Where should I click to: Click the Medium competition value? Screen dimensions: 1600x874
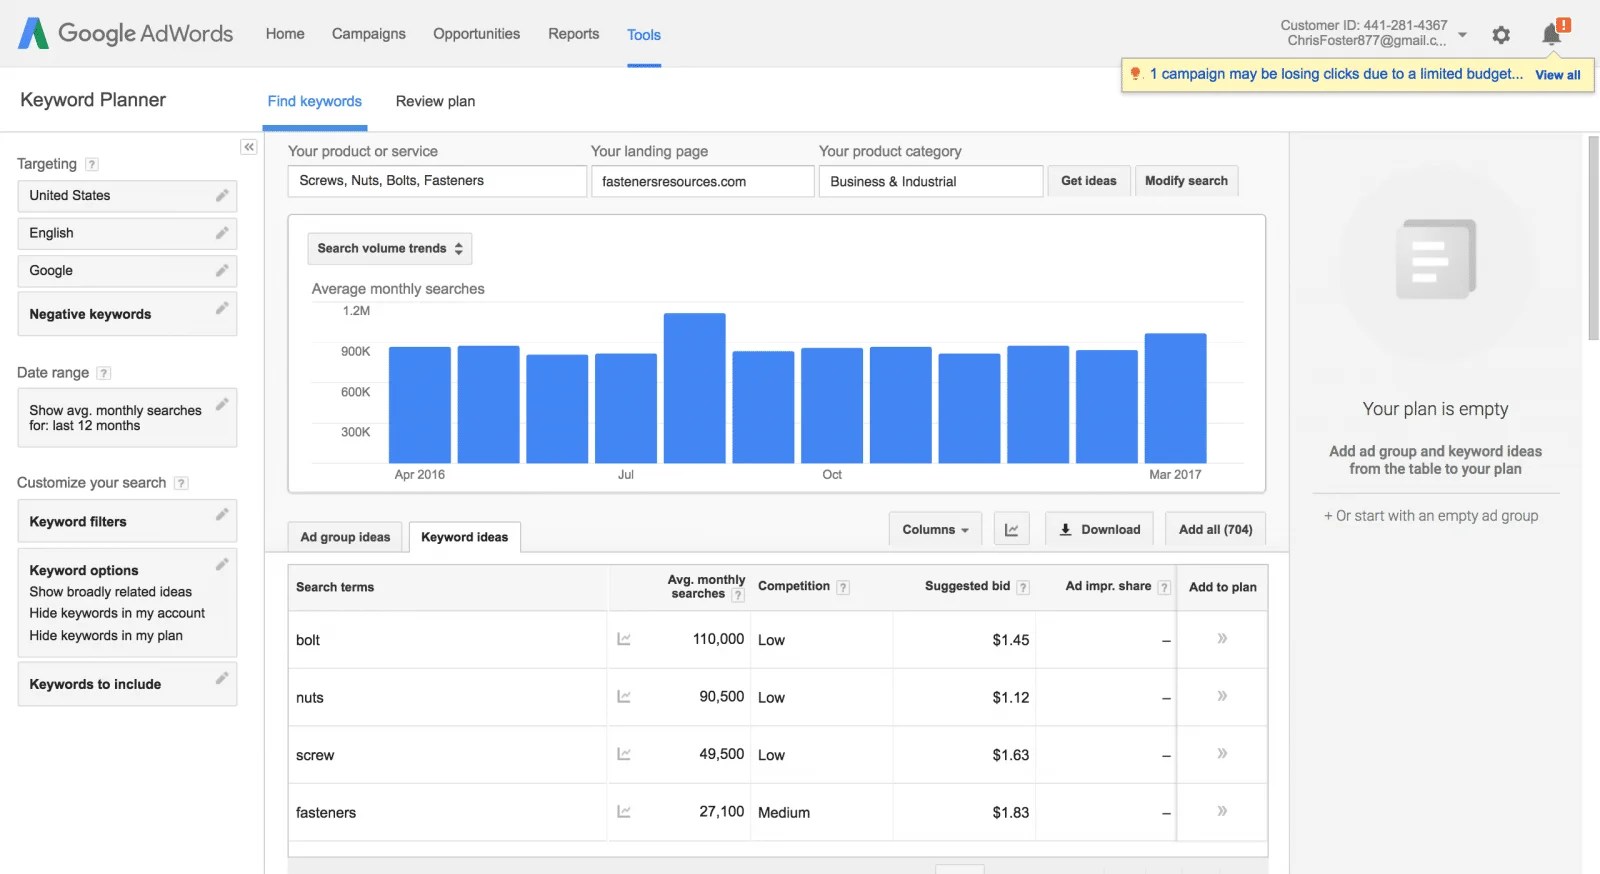784,812
